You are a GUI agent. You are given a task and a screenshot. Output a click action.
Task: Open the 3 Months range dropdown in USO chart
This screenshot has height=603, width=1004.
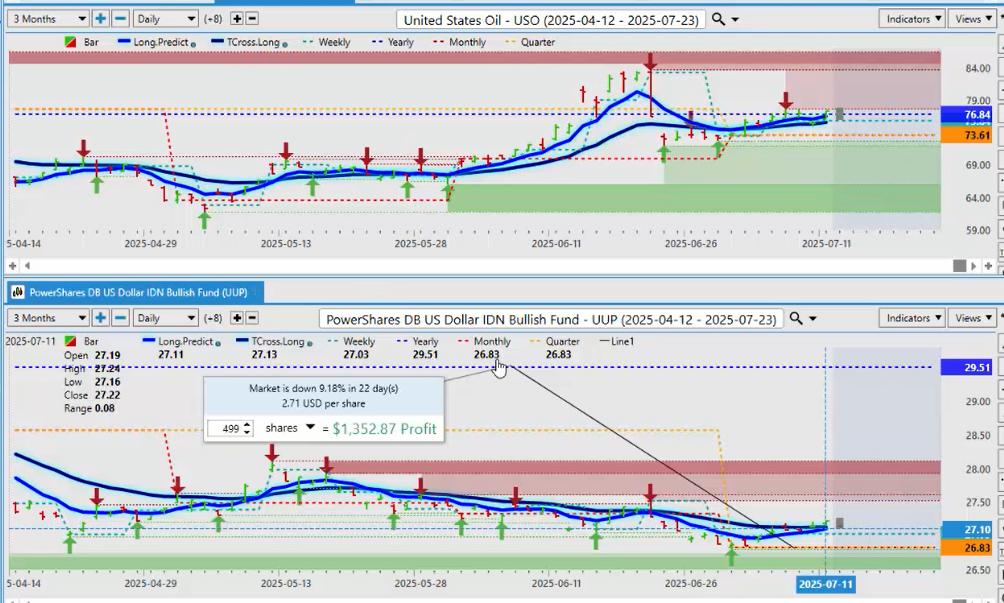(x=46, y=18)
